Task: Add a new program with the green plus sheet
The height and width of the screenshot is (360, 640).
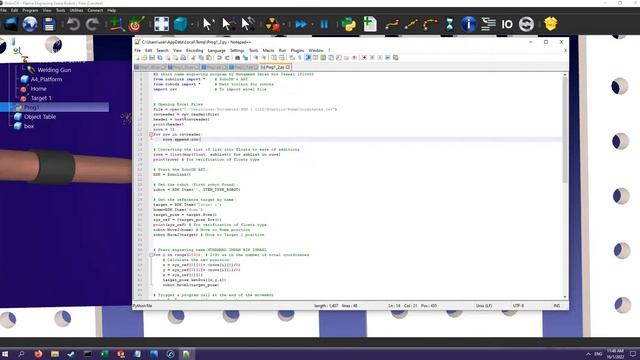Action: [x=370, y=24]
